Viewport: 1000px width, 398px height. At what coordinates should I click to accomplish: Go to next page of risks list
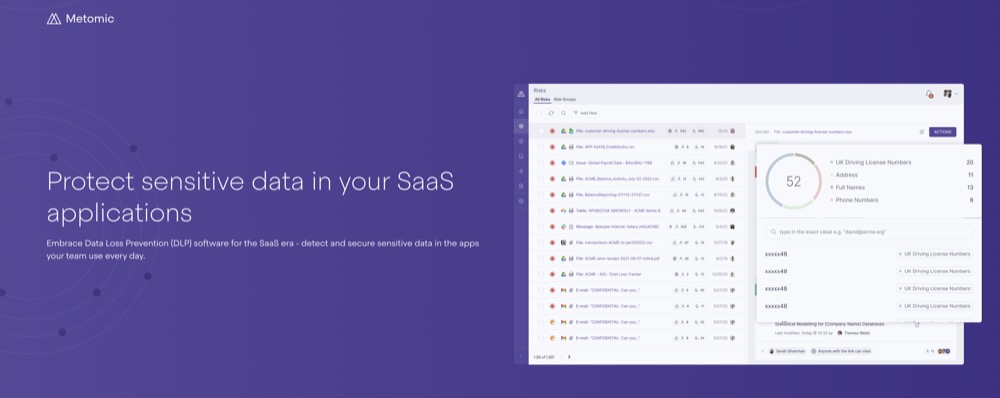click(569, 357)
